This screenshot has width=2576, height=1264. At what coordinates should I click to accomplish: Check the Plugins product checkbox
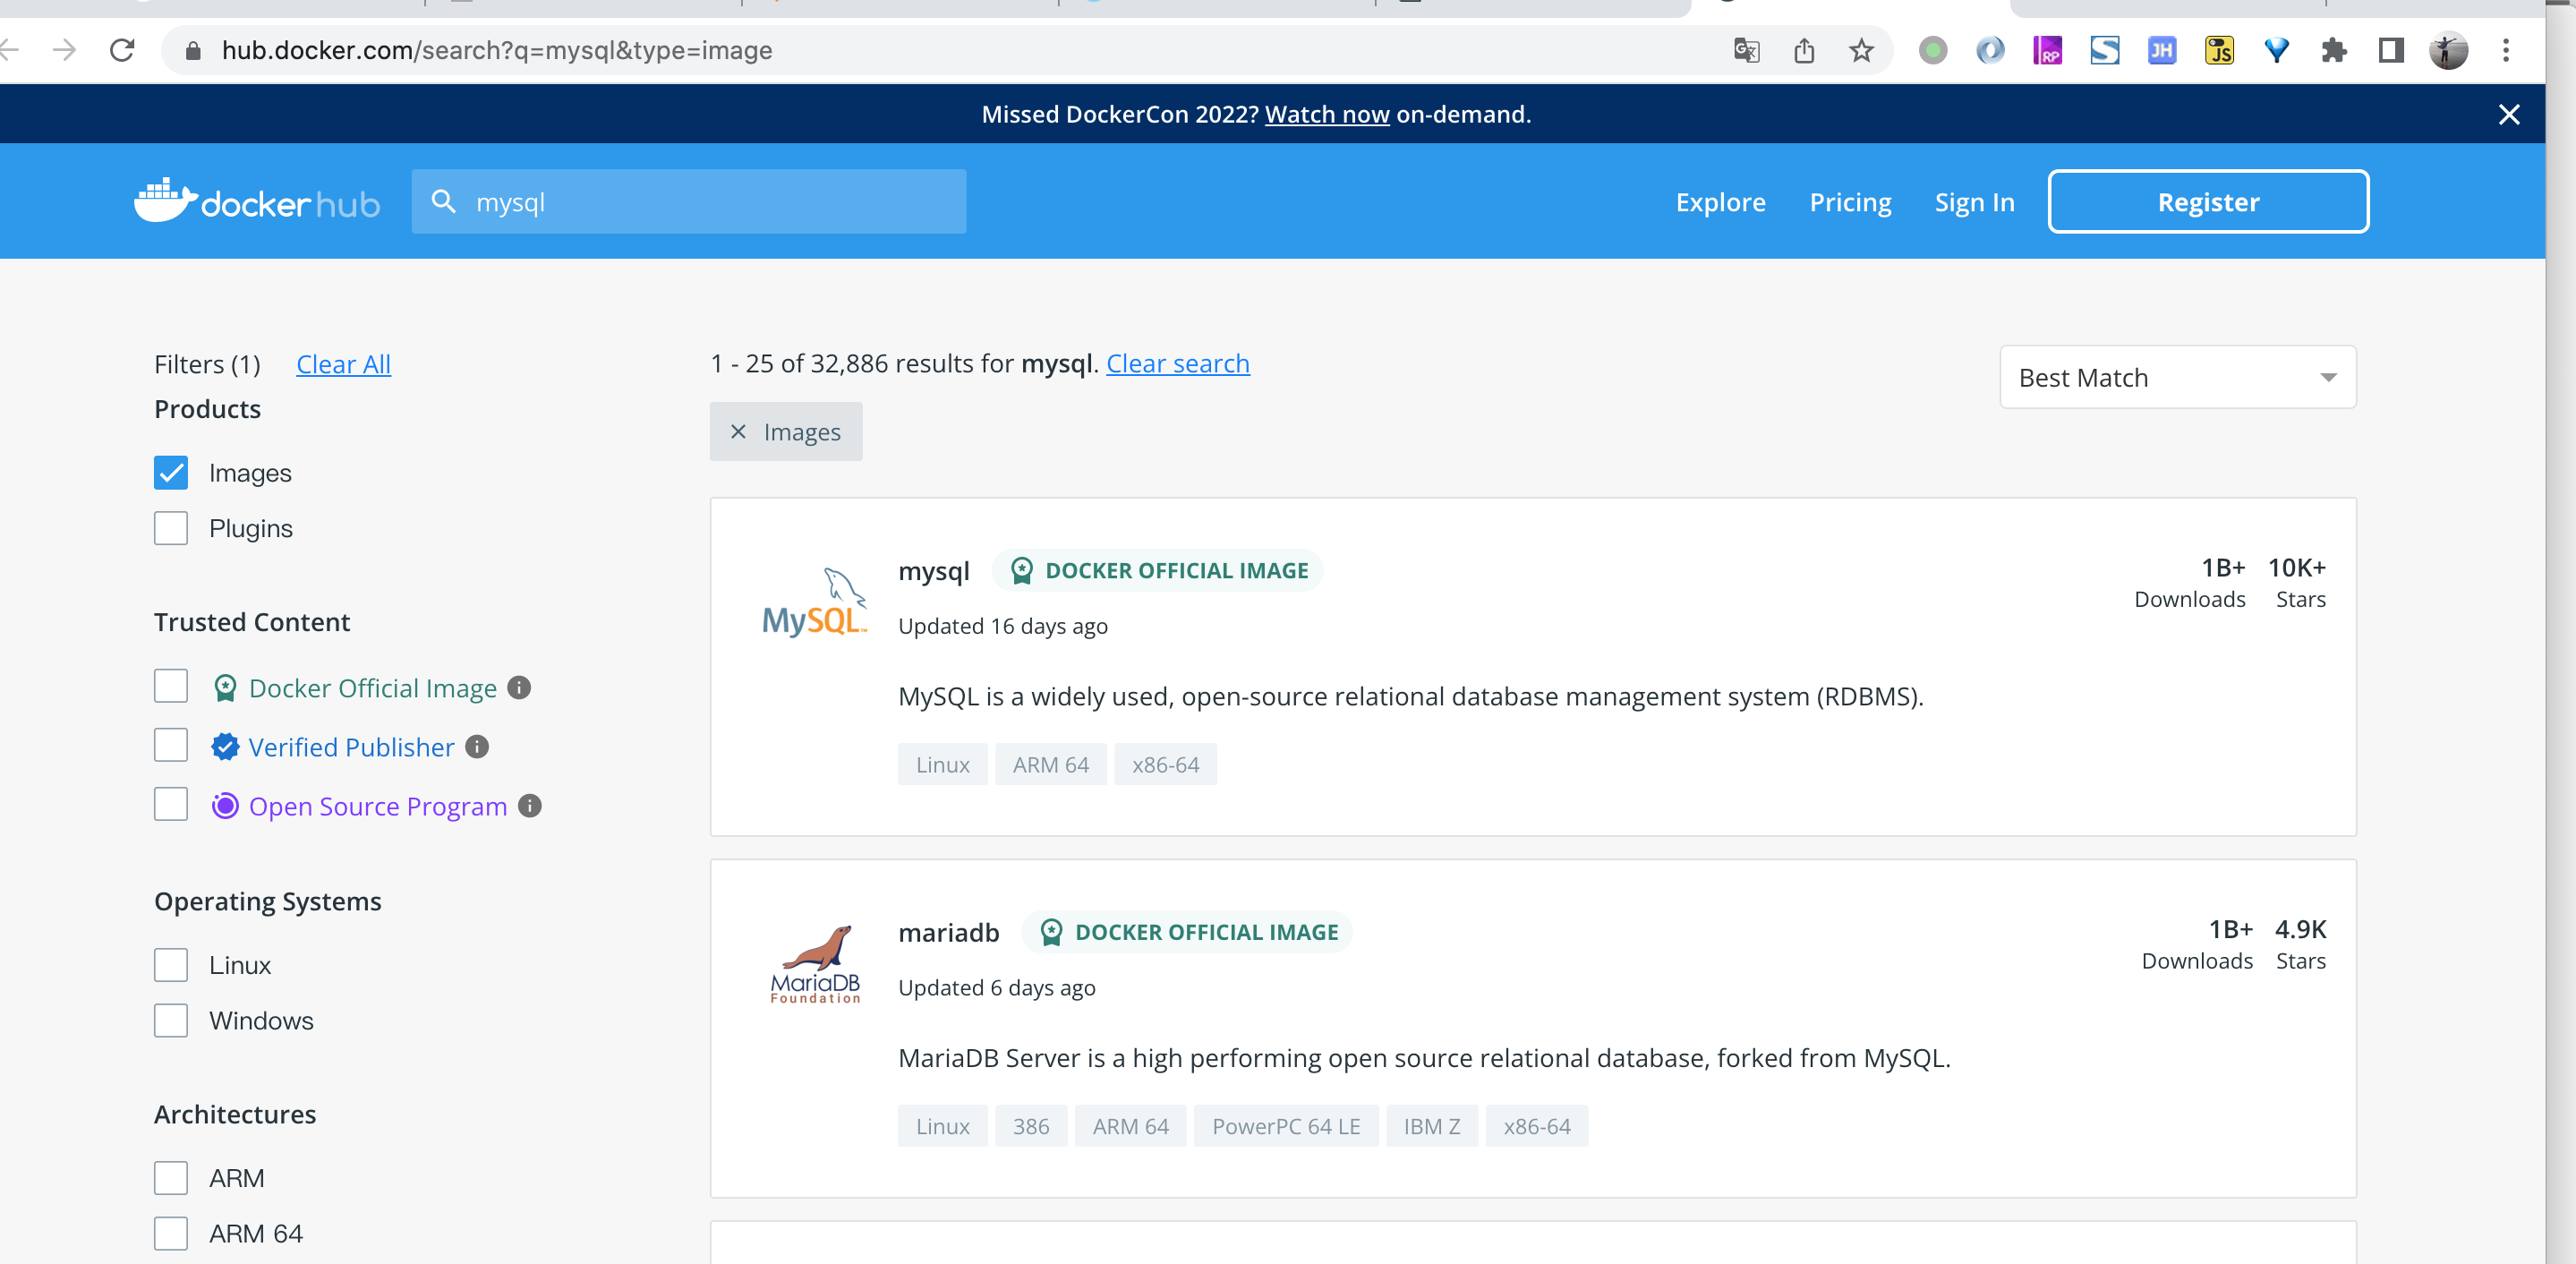coord(171,528)
